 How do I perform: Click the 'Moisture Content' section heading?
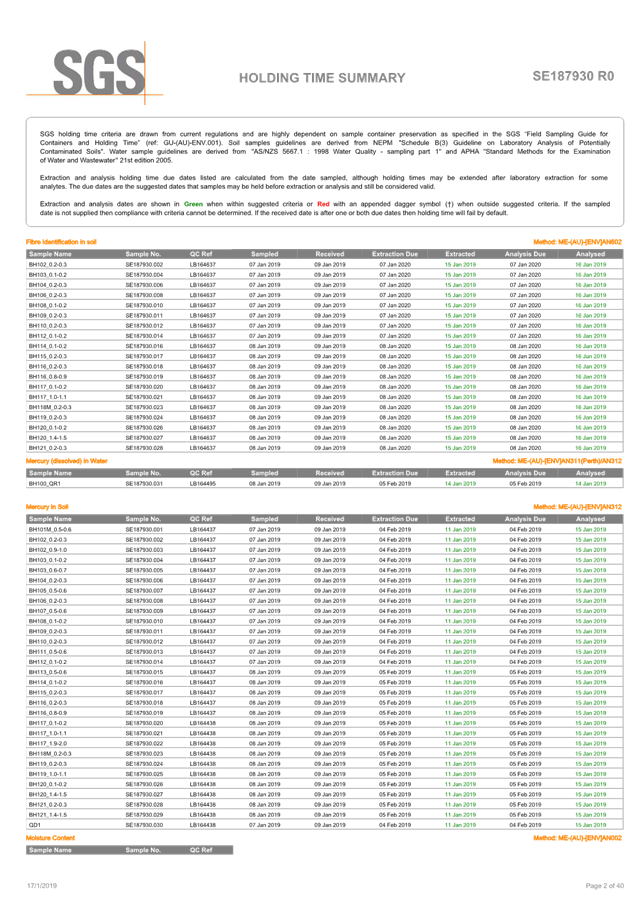click(x=50, y=838)
